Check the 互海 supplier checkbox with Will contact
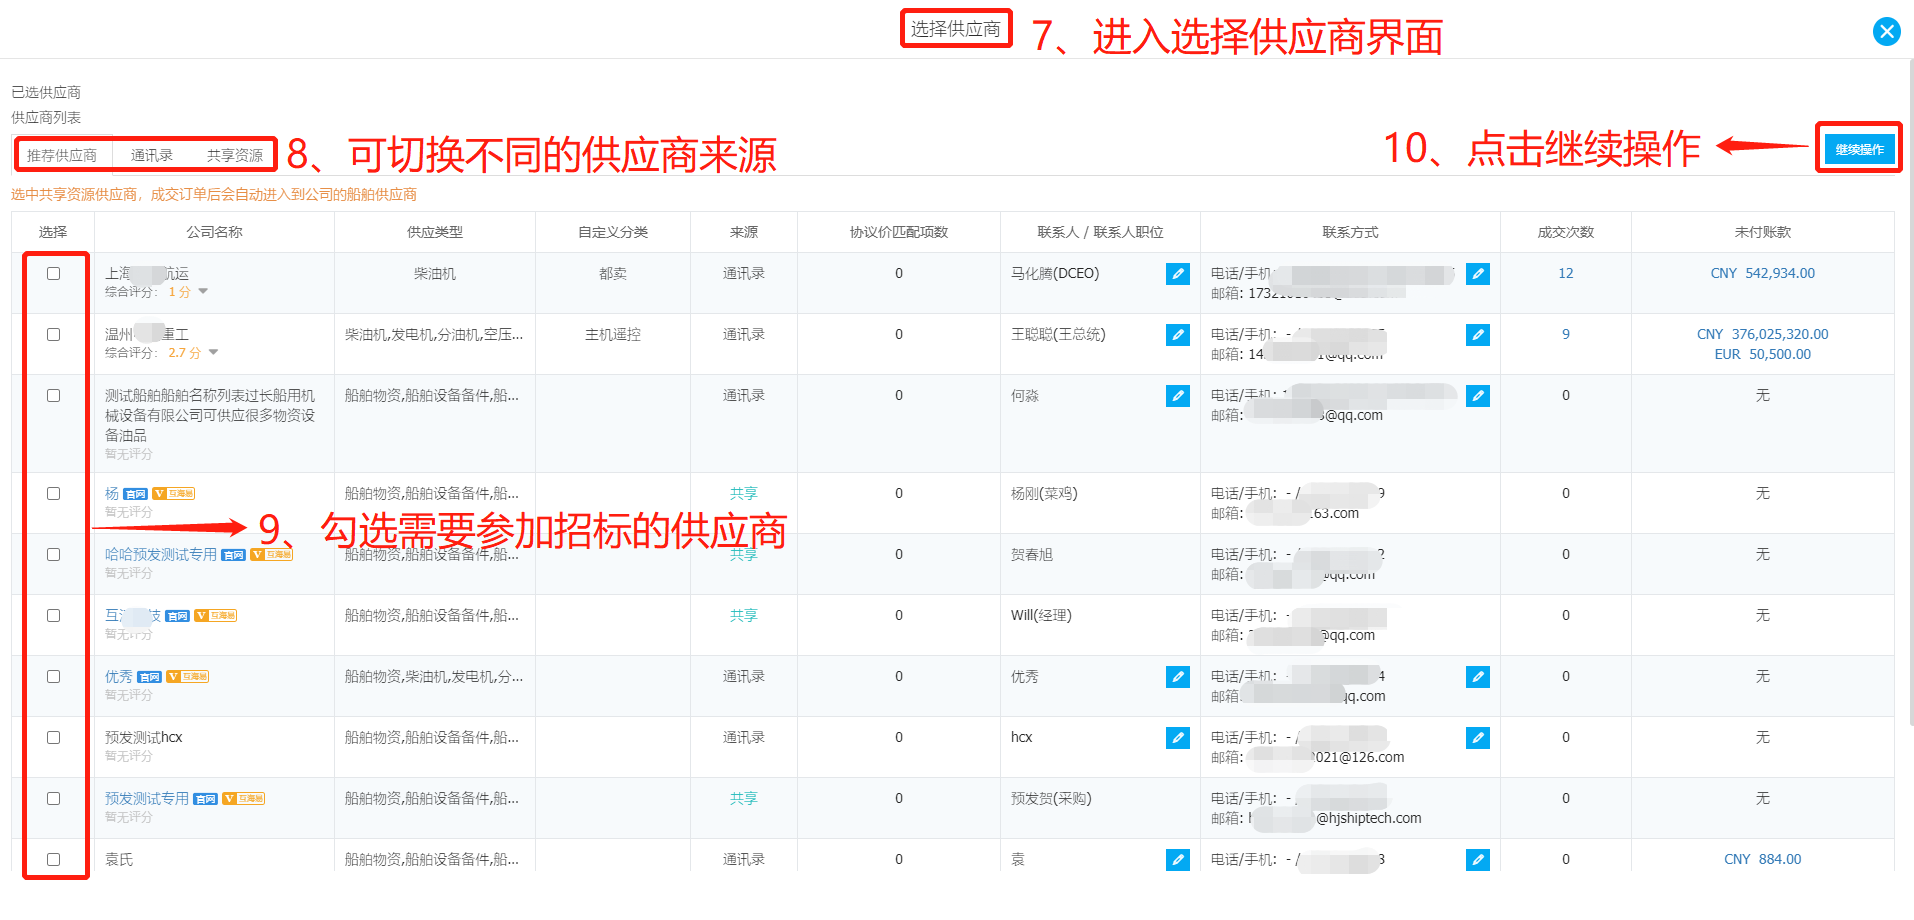Screen dimensions: 1914x920 [x=53, y=616]
